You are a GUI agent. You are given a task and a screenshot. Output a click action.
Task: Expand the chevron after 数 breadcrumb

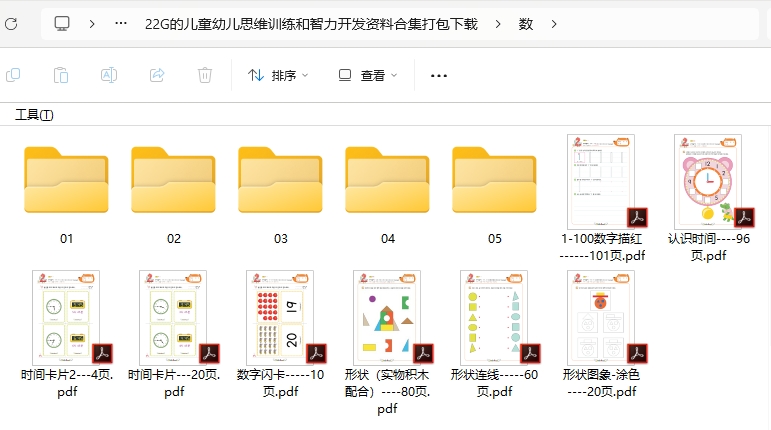tap(554, 24)
